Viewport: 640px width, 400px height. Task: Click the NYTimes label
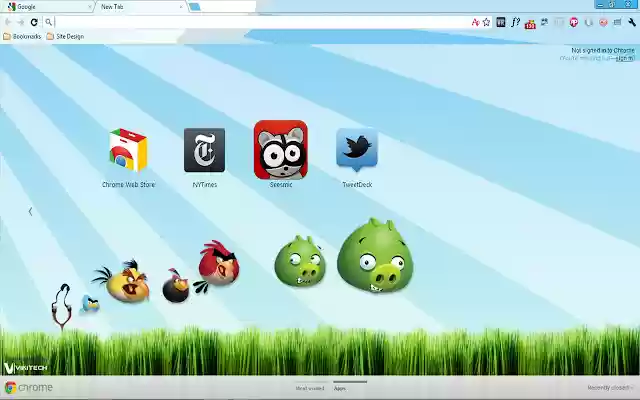pos(204,184)
